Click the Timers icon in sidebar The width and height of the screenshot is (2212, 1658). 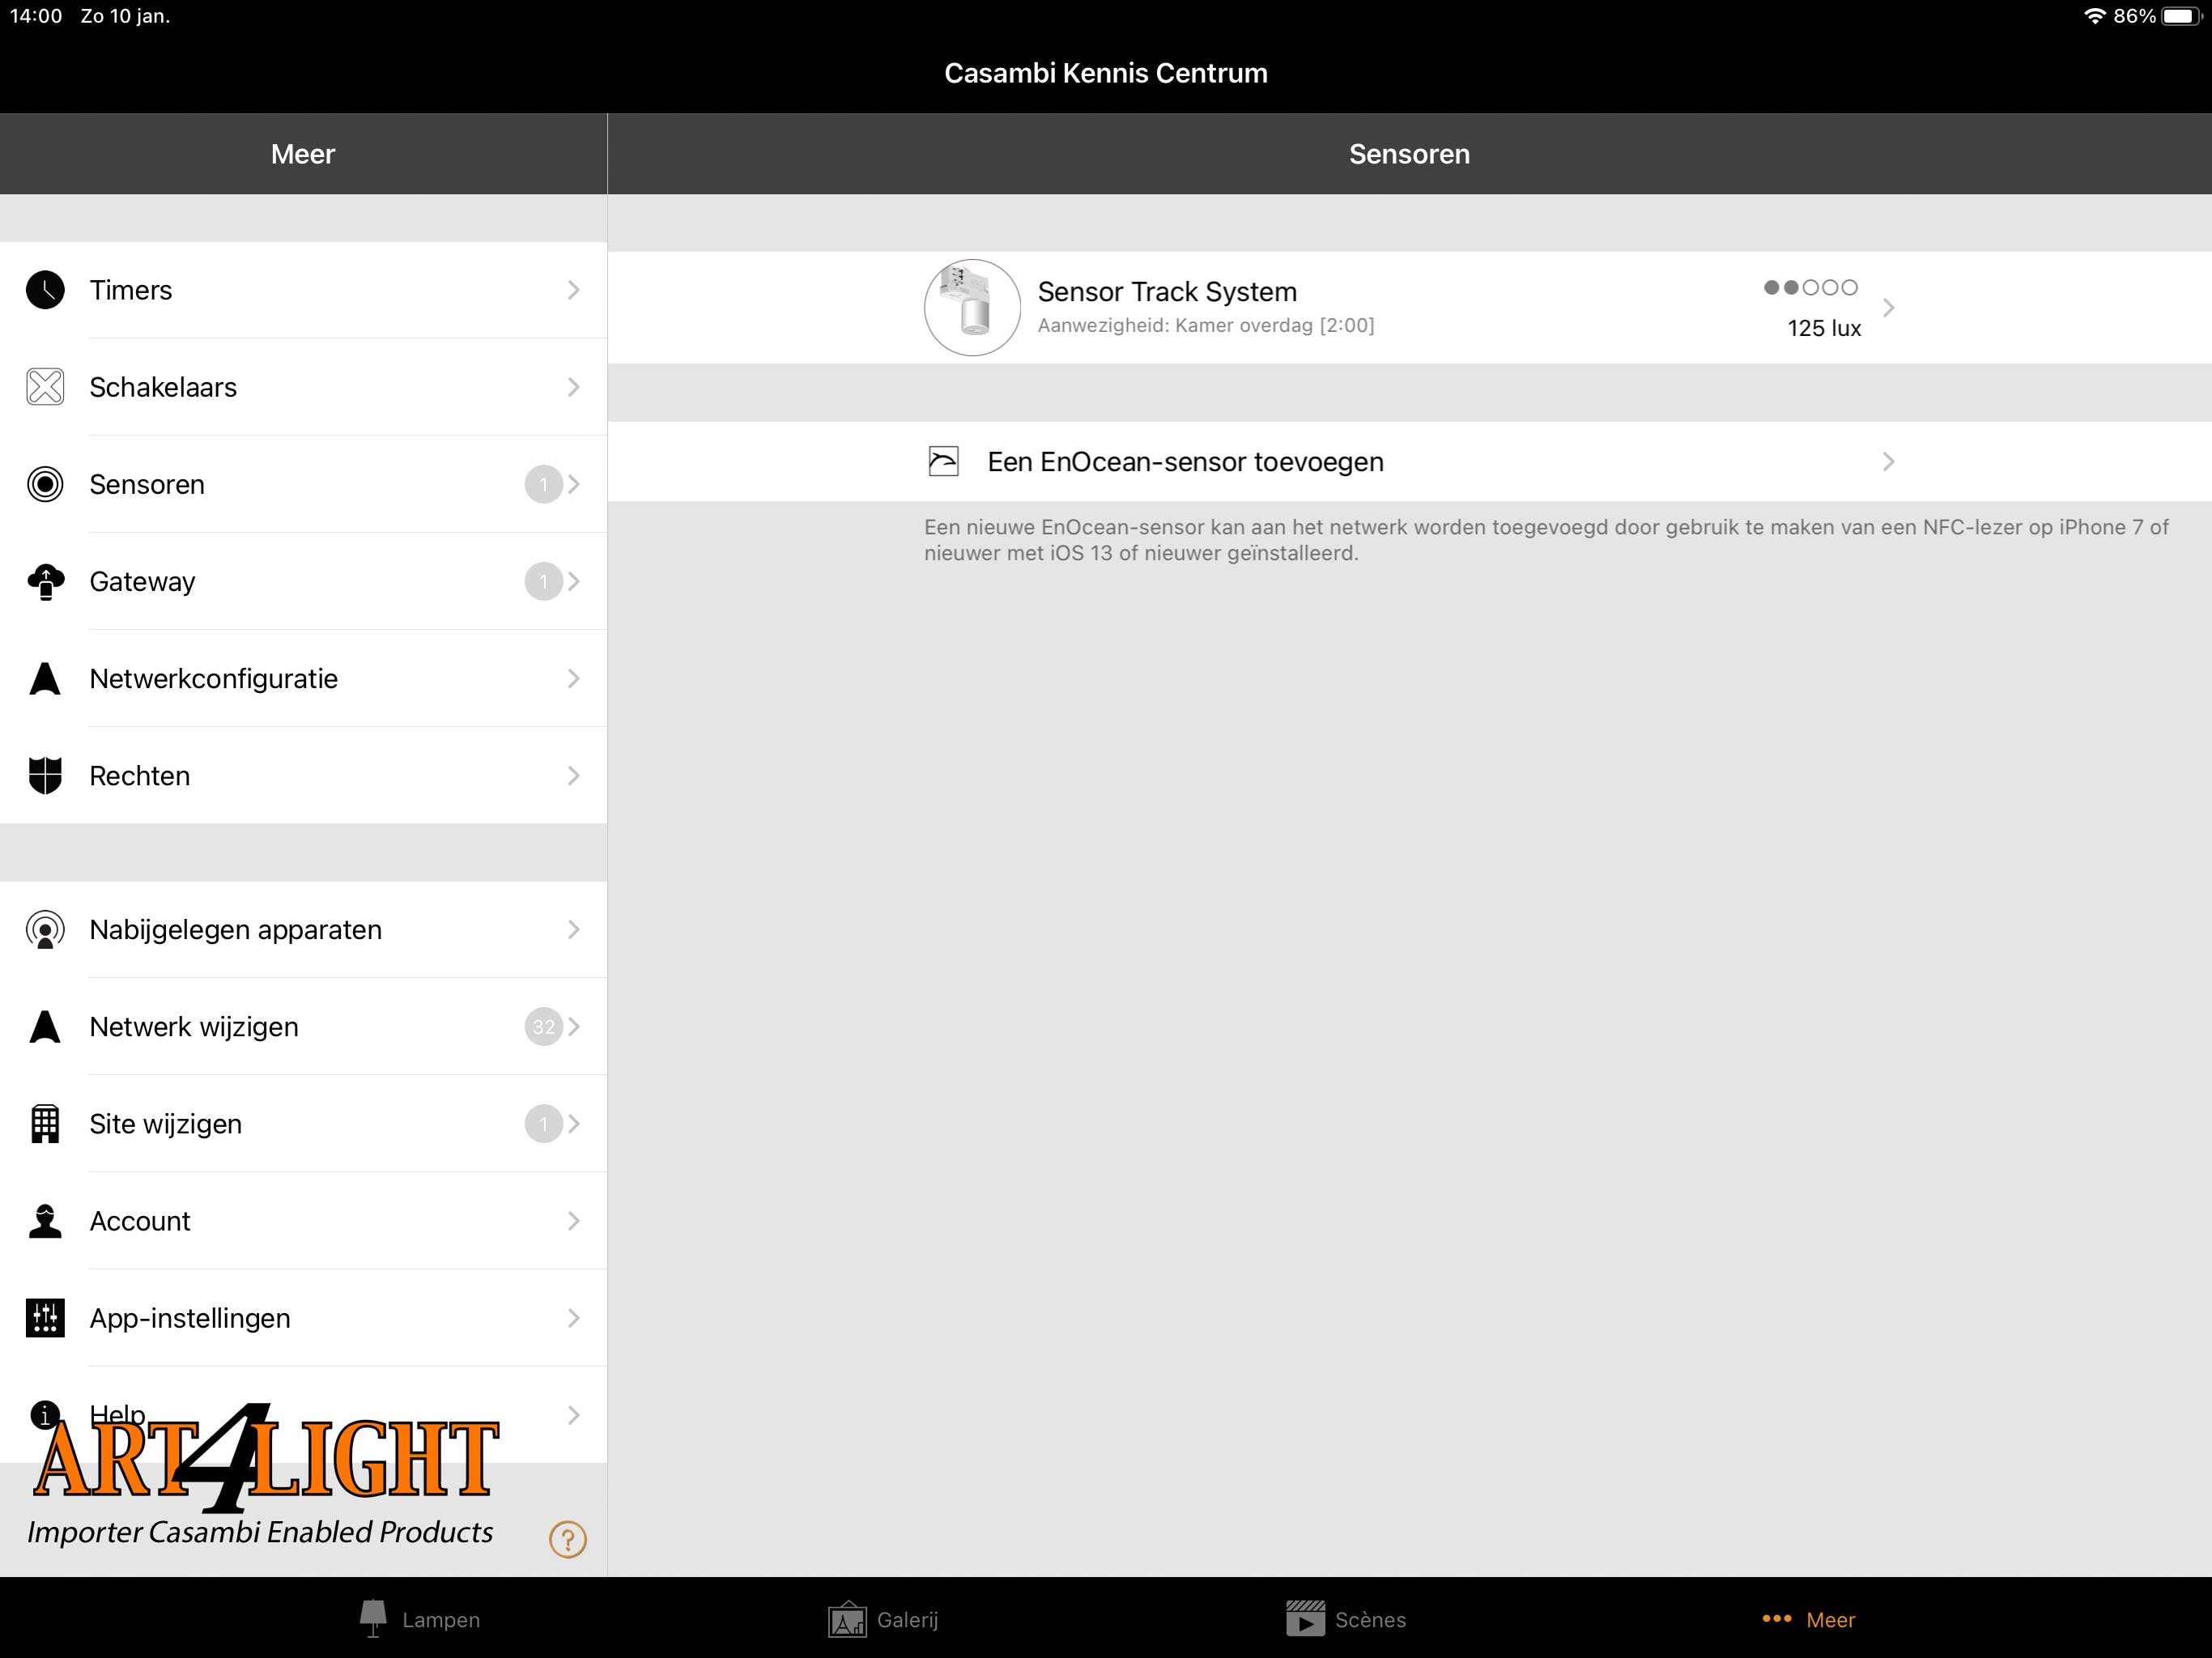(x=45, y=289)
